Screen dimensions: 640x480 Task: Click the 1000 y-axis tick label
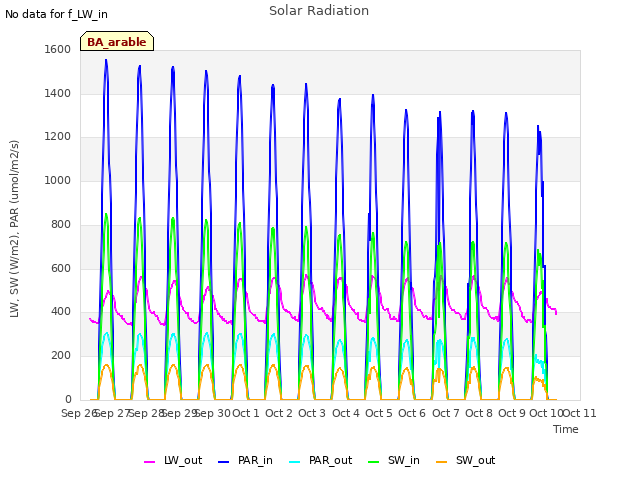[58, 180]
